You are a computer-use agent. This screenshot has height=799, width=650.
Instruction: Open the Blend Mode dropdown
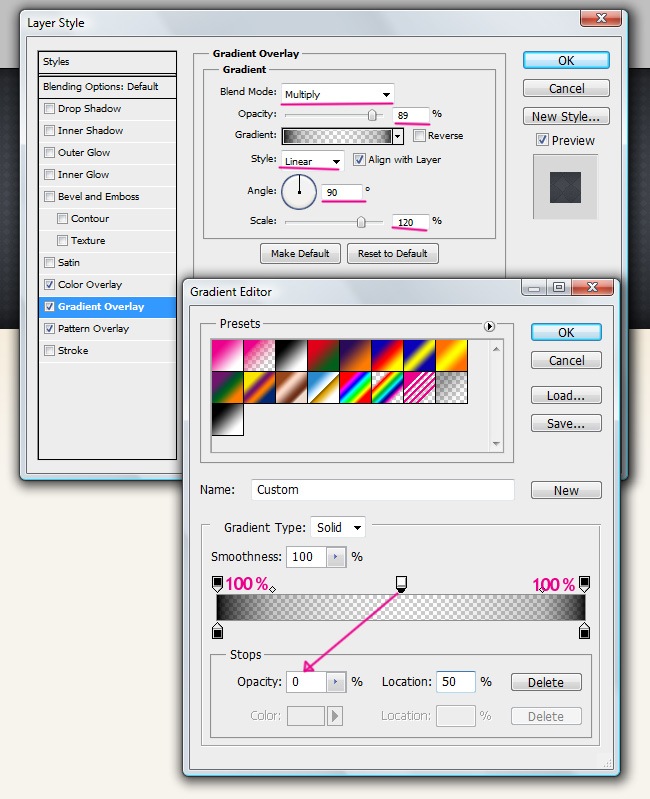click(x=337, y=95)
